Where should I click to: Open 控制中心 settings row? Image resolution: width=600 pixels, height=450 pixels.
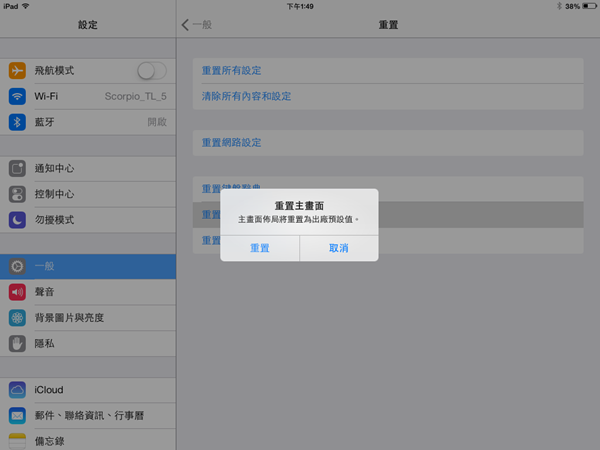88,194
